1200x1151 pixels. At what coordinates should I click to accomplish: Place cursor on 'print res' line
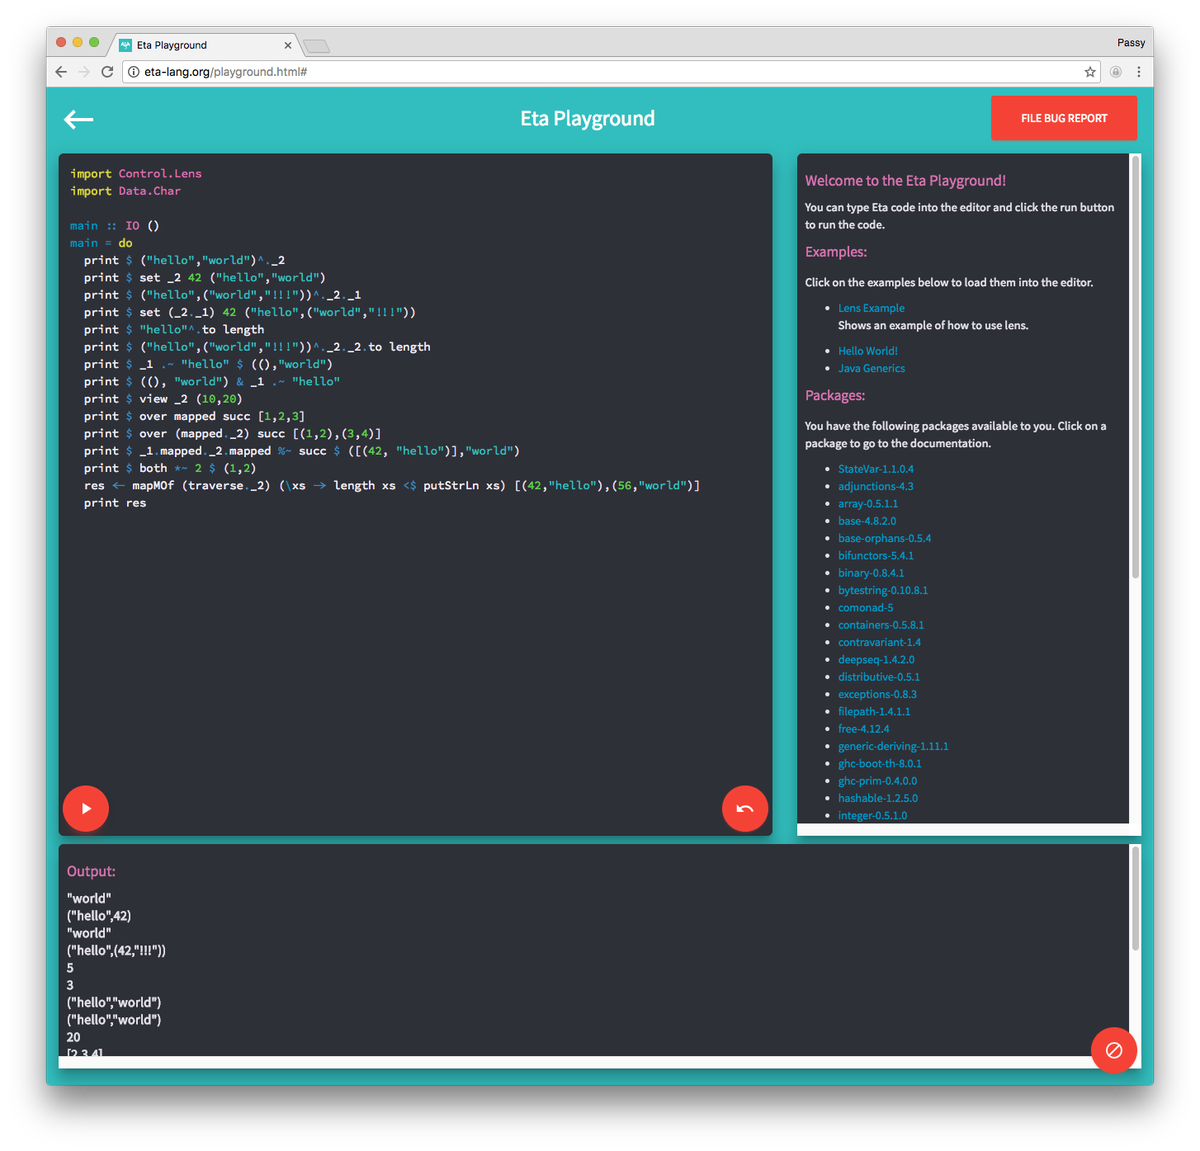(115, 503)
